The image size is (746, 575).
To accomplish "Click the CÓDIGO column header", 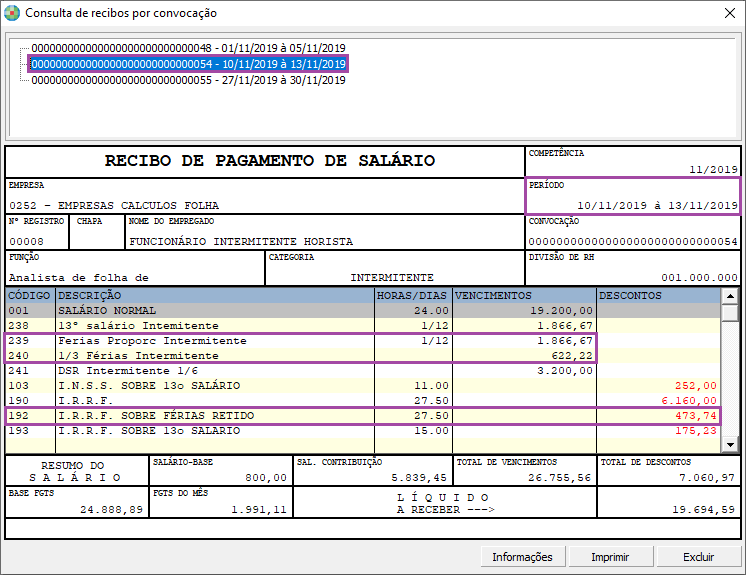I will point(29,295).
